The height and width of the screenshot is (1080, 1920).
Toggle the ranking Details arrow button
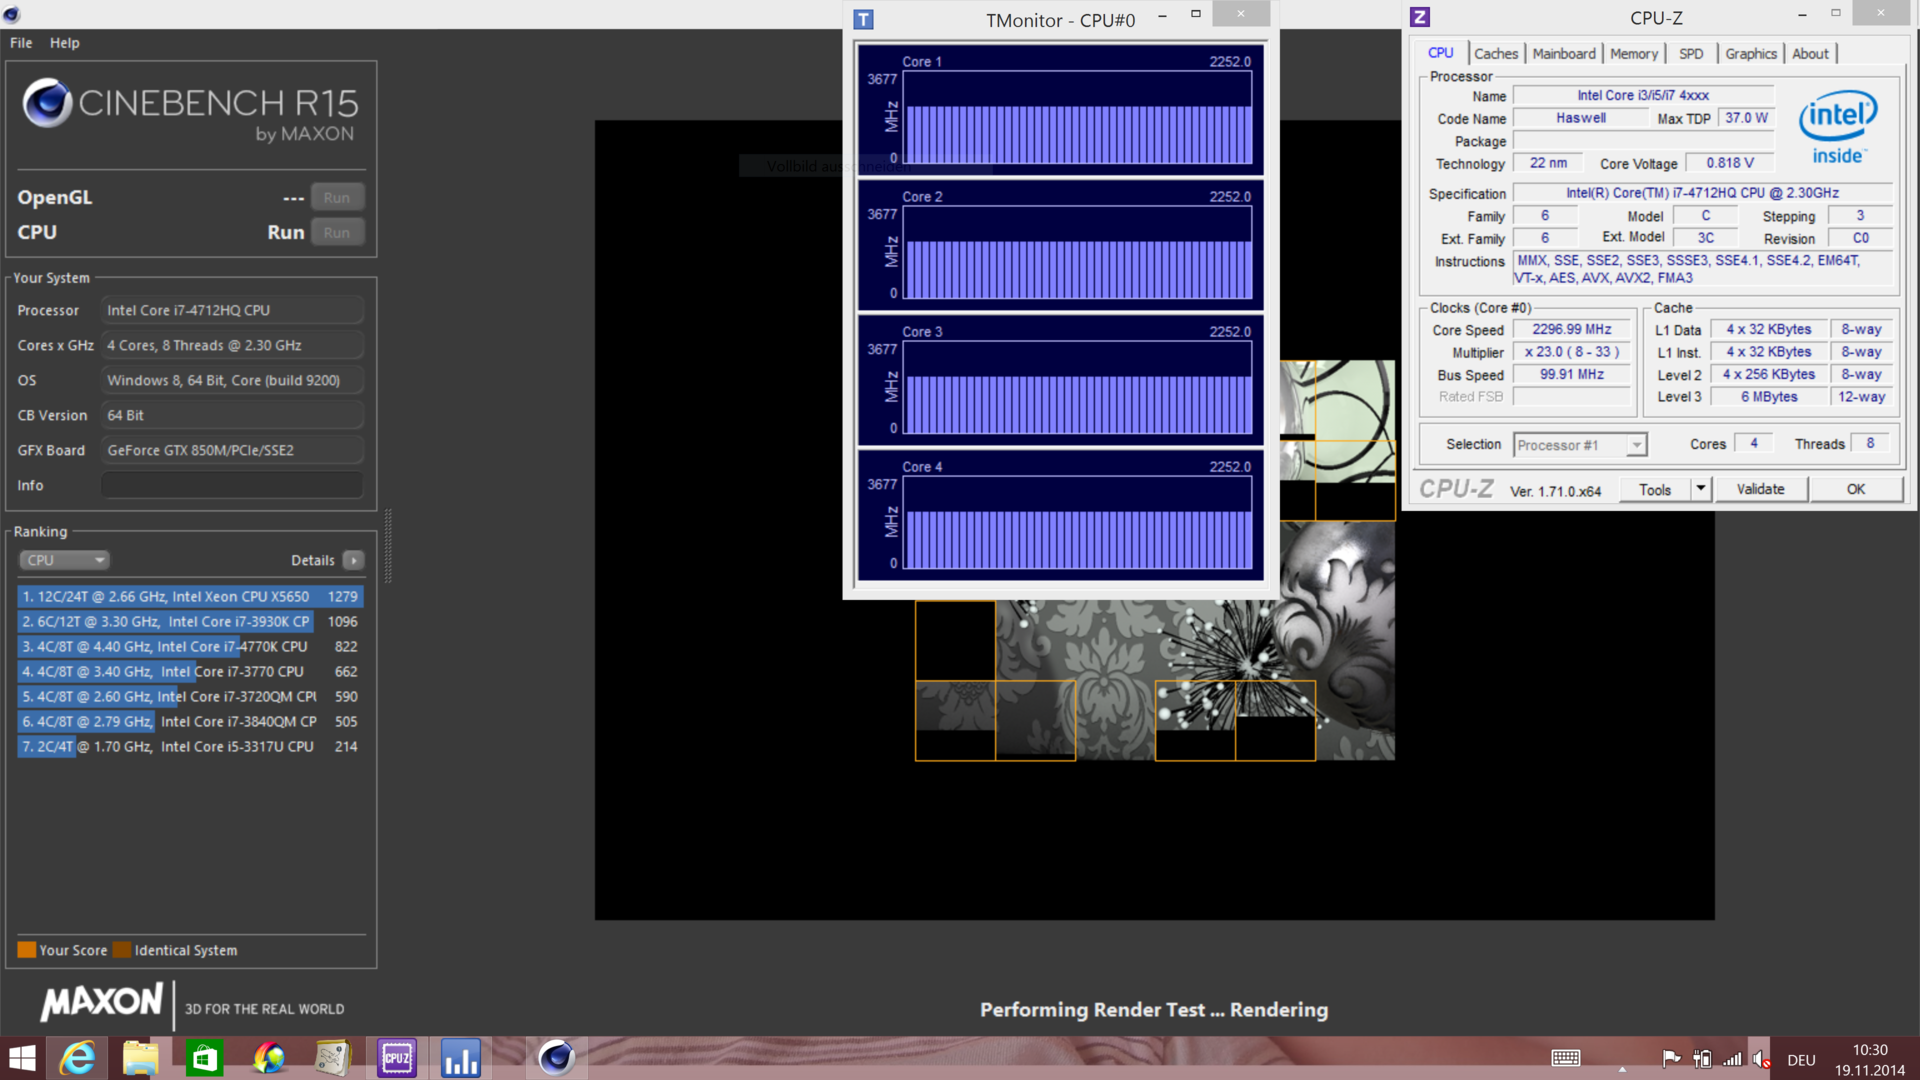tap(354, 560)
